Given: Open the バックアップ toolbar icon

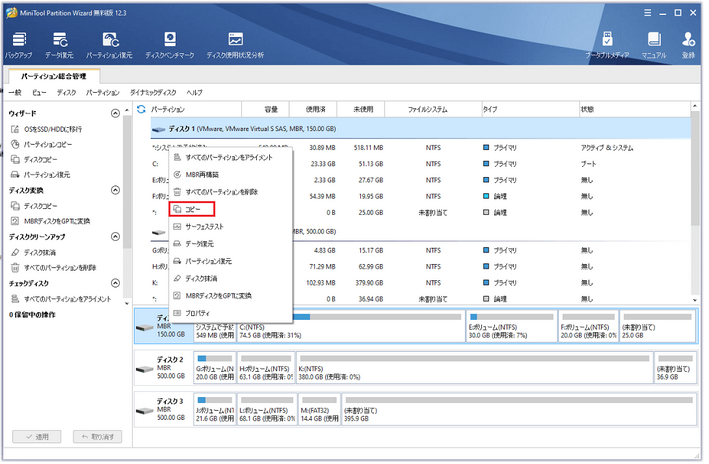Looking at the screenshot, I should pos(19,45).
